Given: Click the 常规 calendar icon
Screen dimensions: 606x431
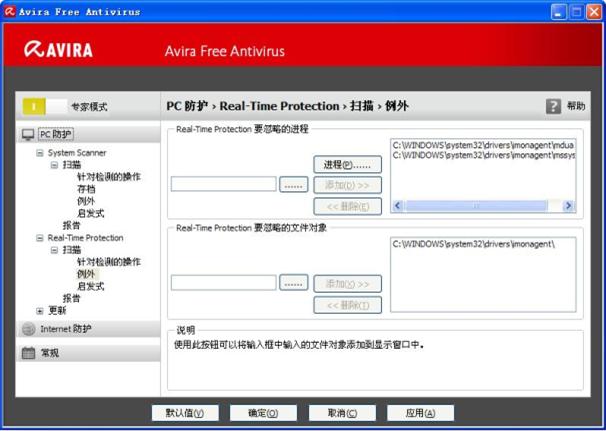Looking at the screenshot, I should coord(28,353).
